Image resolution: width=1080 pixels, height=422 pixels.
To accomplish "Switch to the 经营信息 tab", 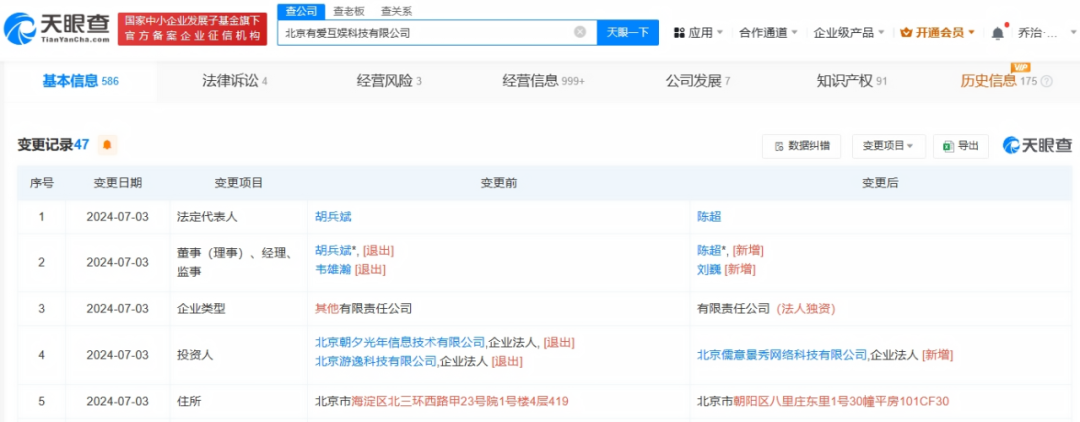I will coord(543,81).
